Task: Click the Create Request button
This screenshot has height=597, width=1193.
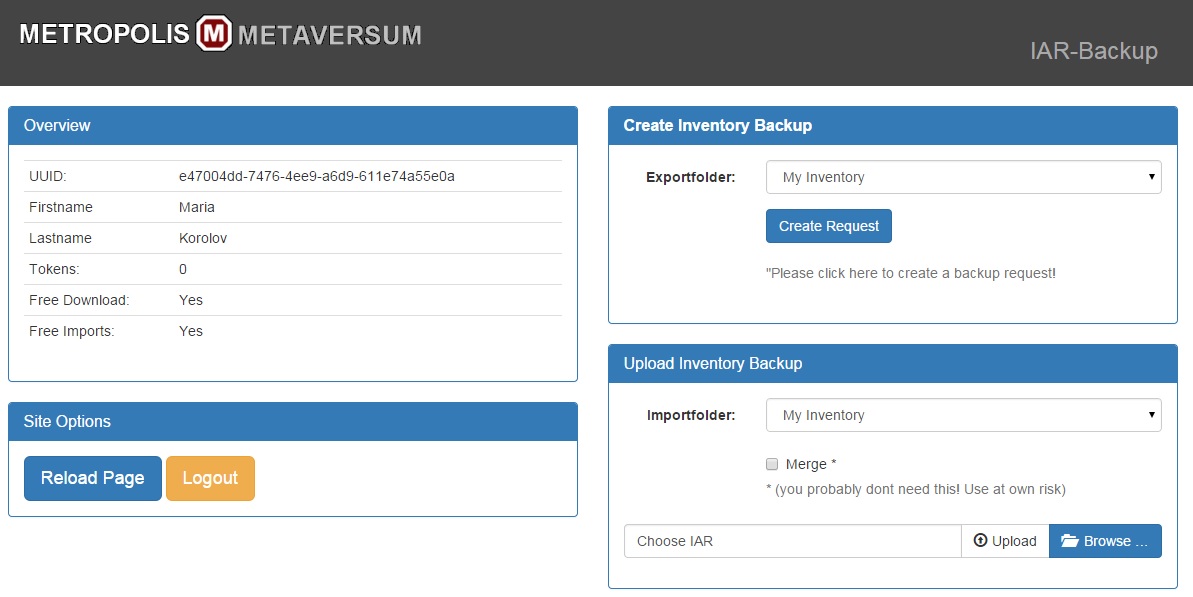Action: (x=829, y=226)
